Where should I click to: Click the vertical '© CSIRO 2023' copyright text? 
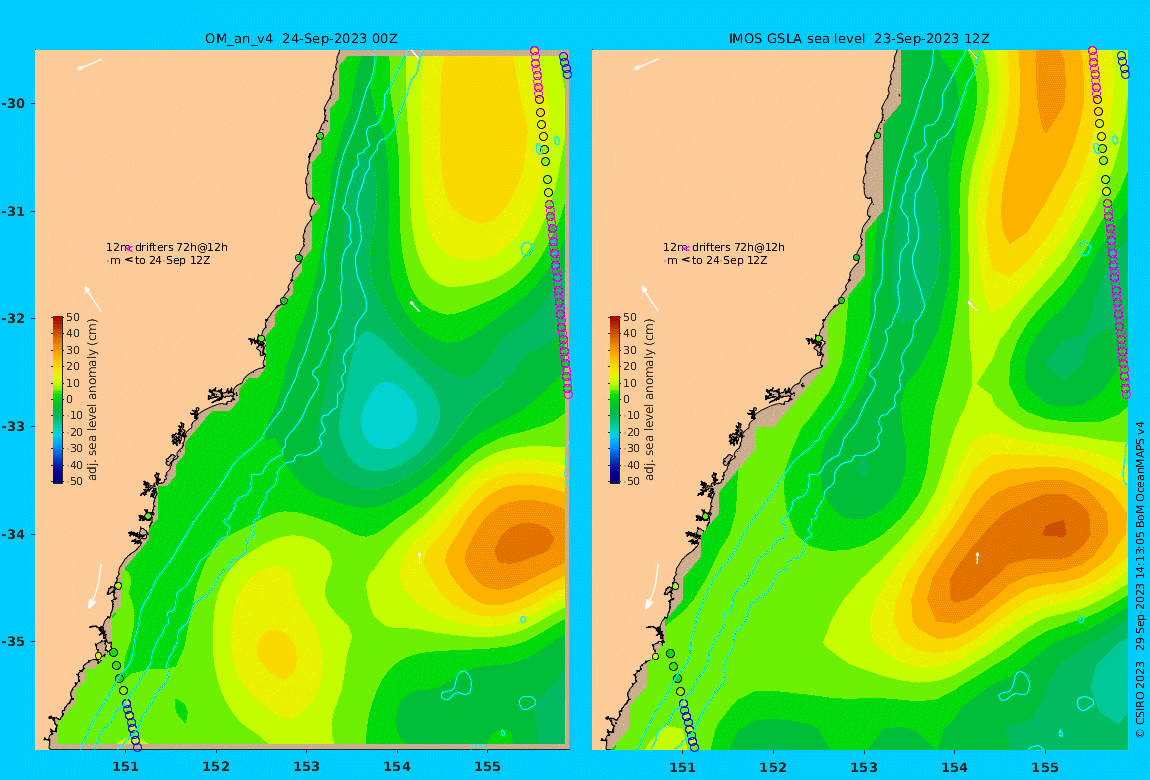[x=1140, y=699]
